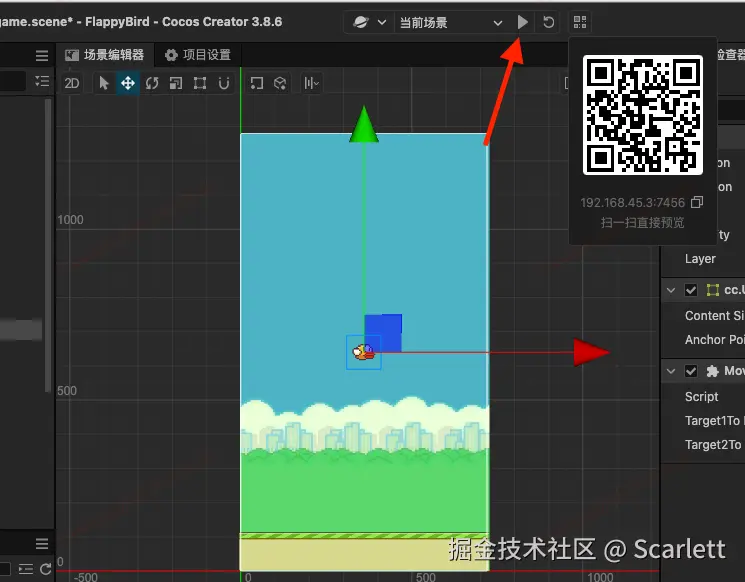The image size is (745, 582).
Task: Click the Script property label
Action: coord(701,397)
